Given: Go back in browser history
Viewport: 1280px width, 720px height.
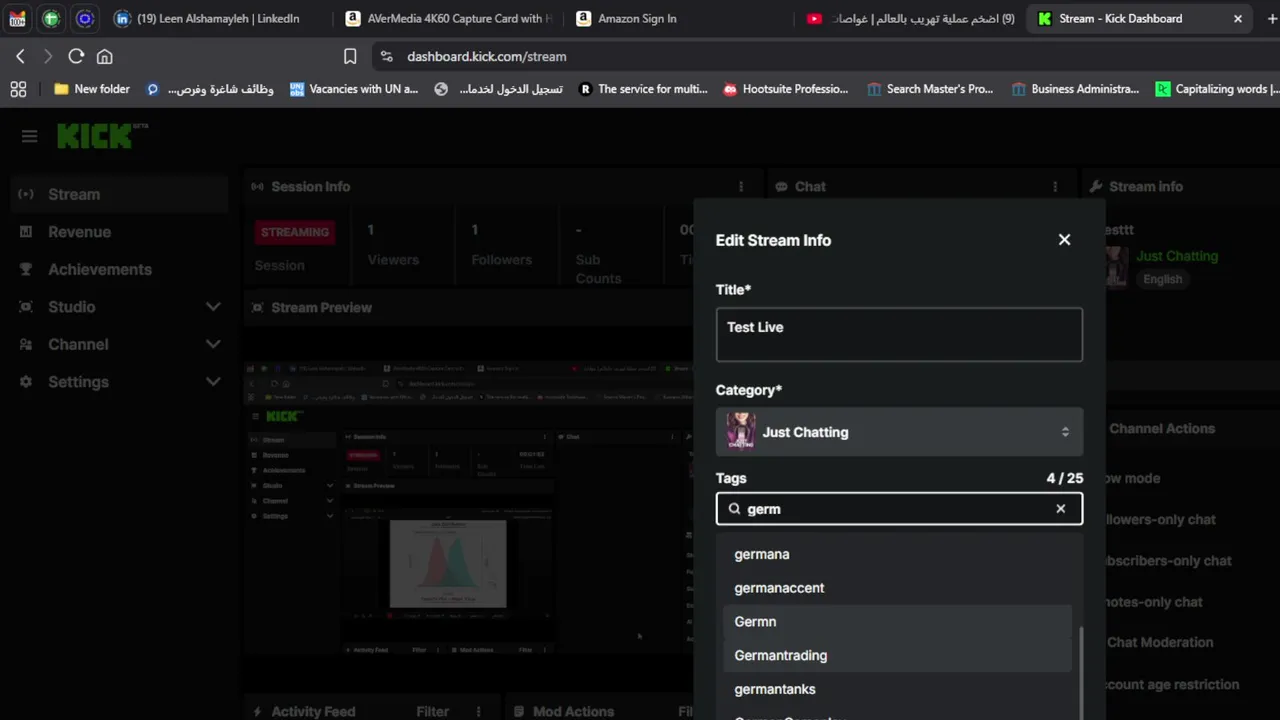Looking at the screenshot, I should pos(20,57).
